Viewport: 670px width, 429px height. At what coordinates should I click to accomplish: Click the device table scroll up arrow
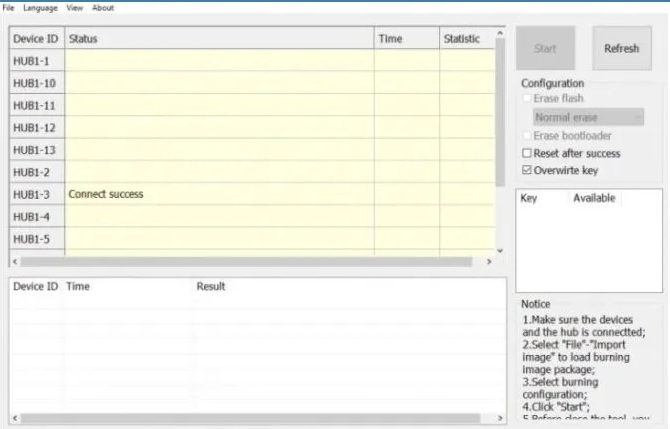(x=500, y=32)
